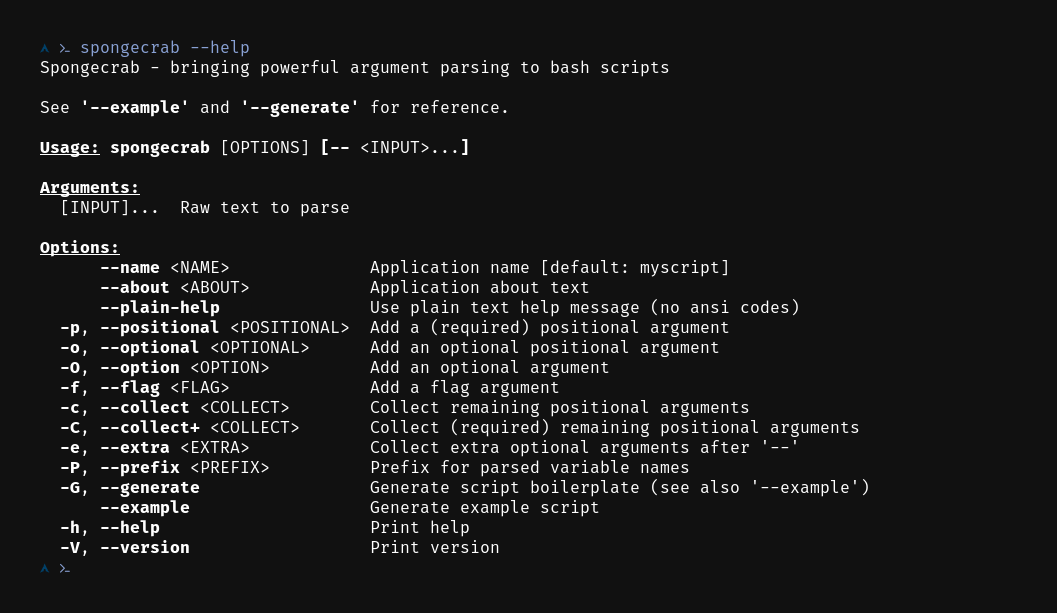The image size is (1057, 613).
Task: Click the --name <NAME> option
Action: [165, 268]
